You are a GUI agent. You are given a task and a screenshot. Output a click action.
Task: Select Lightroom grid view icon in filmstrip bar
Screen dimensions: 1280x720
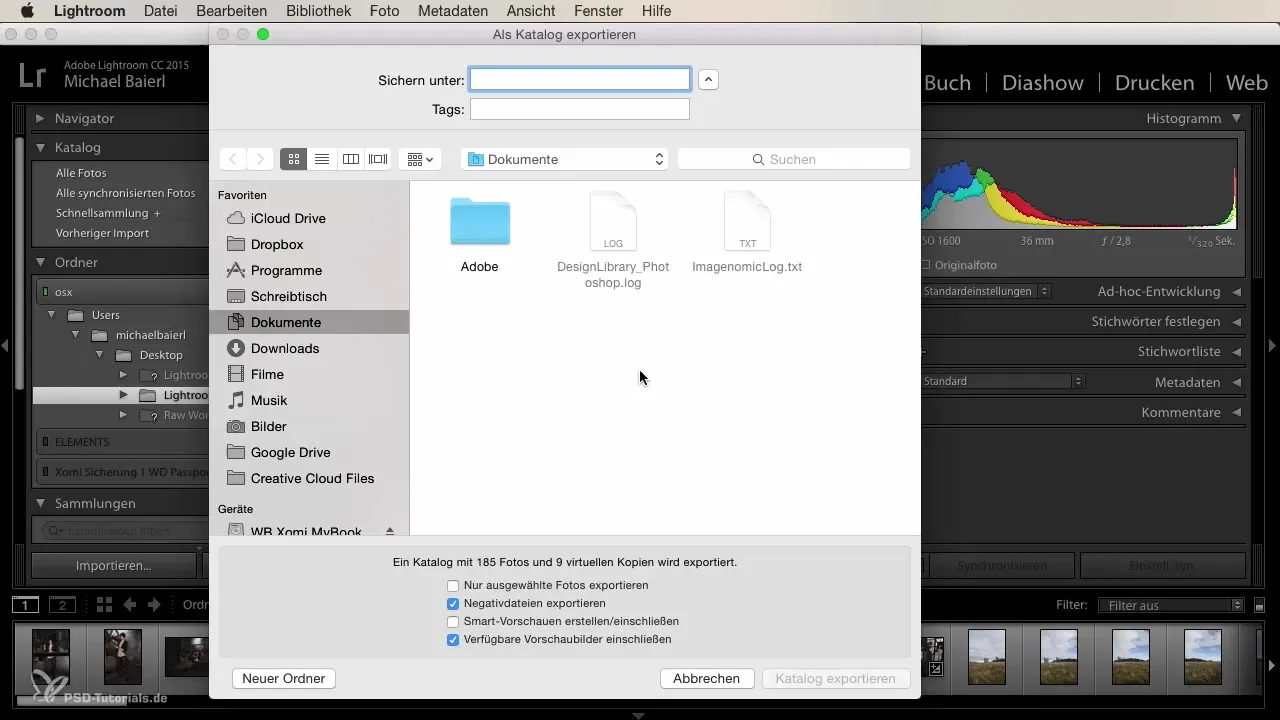coord(104,605)
